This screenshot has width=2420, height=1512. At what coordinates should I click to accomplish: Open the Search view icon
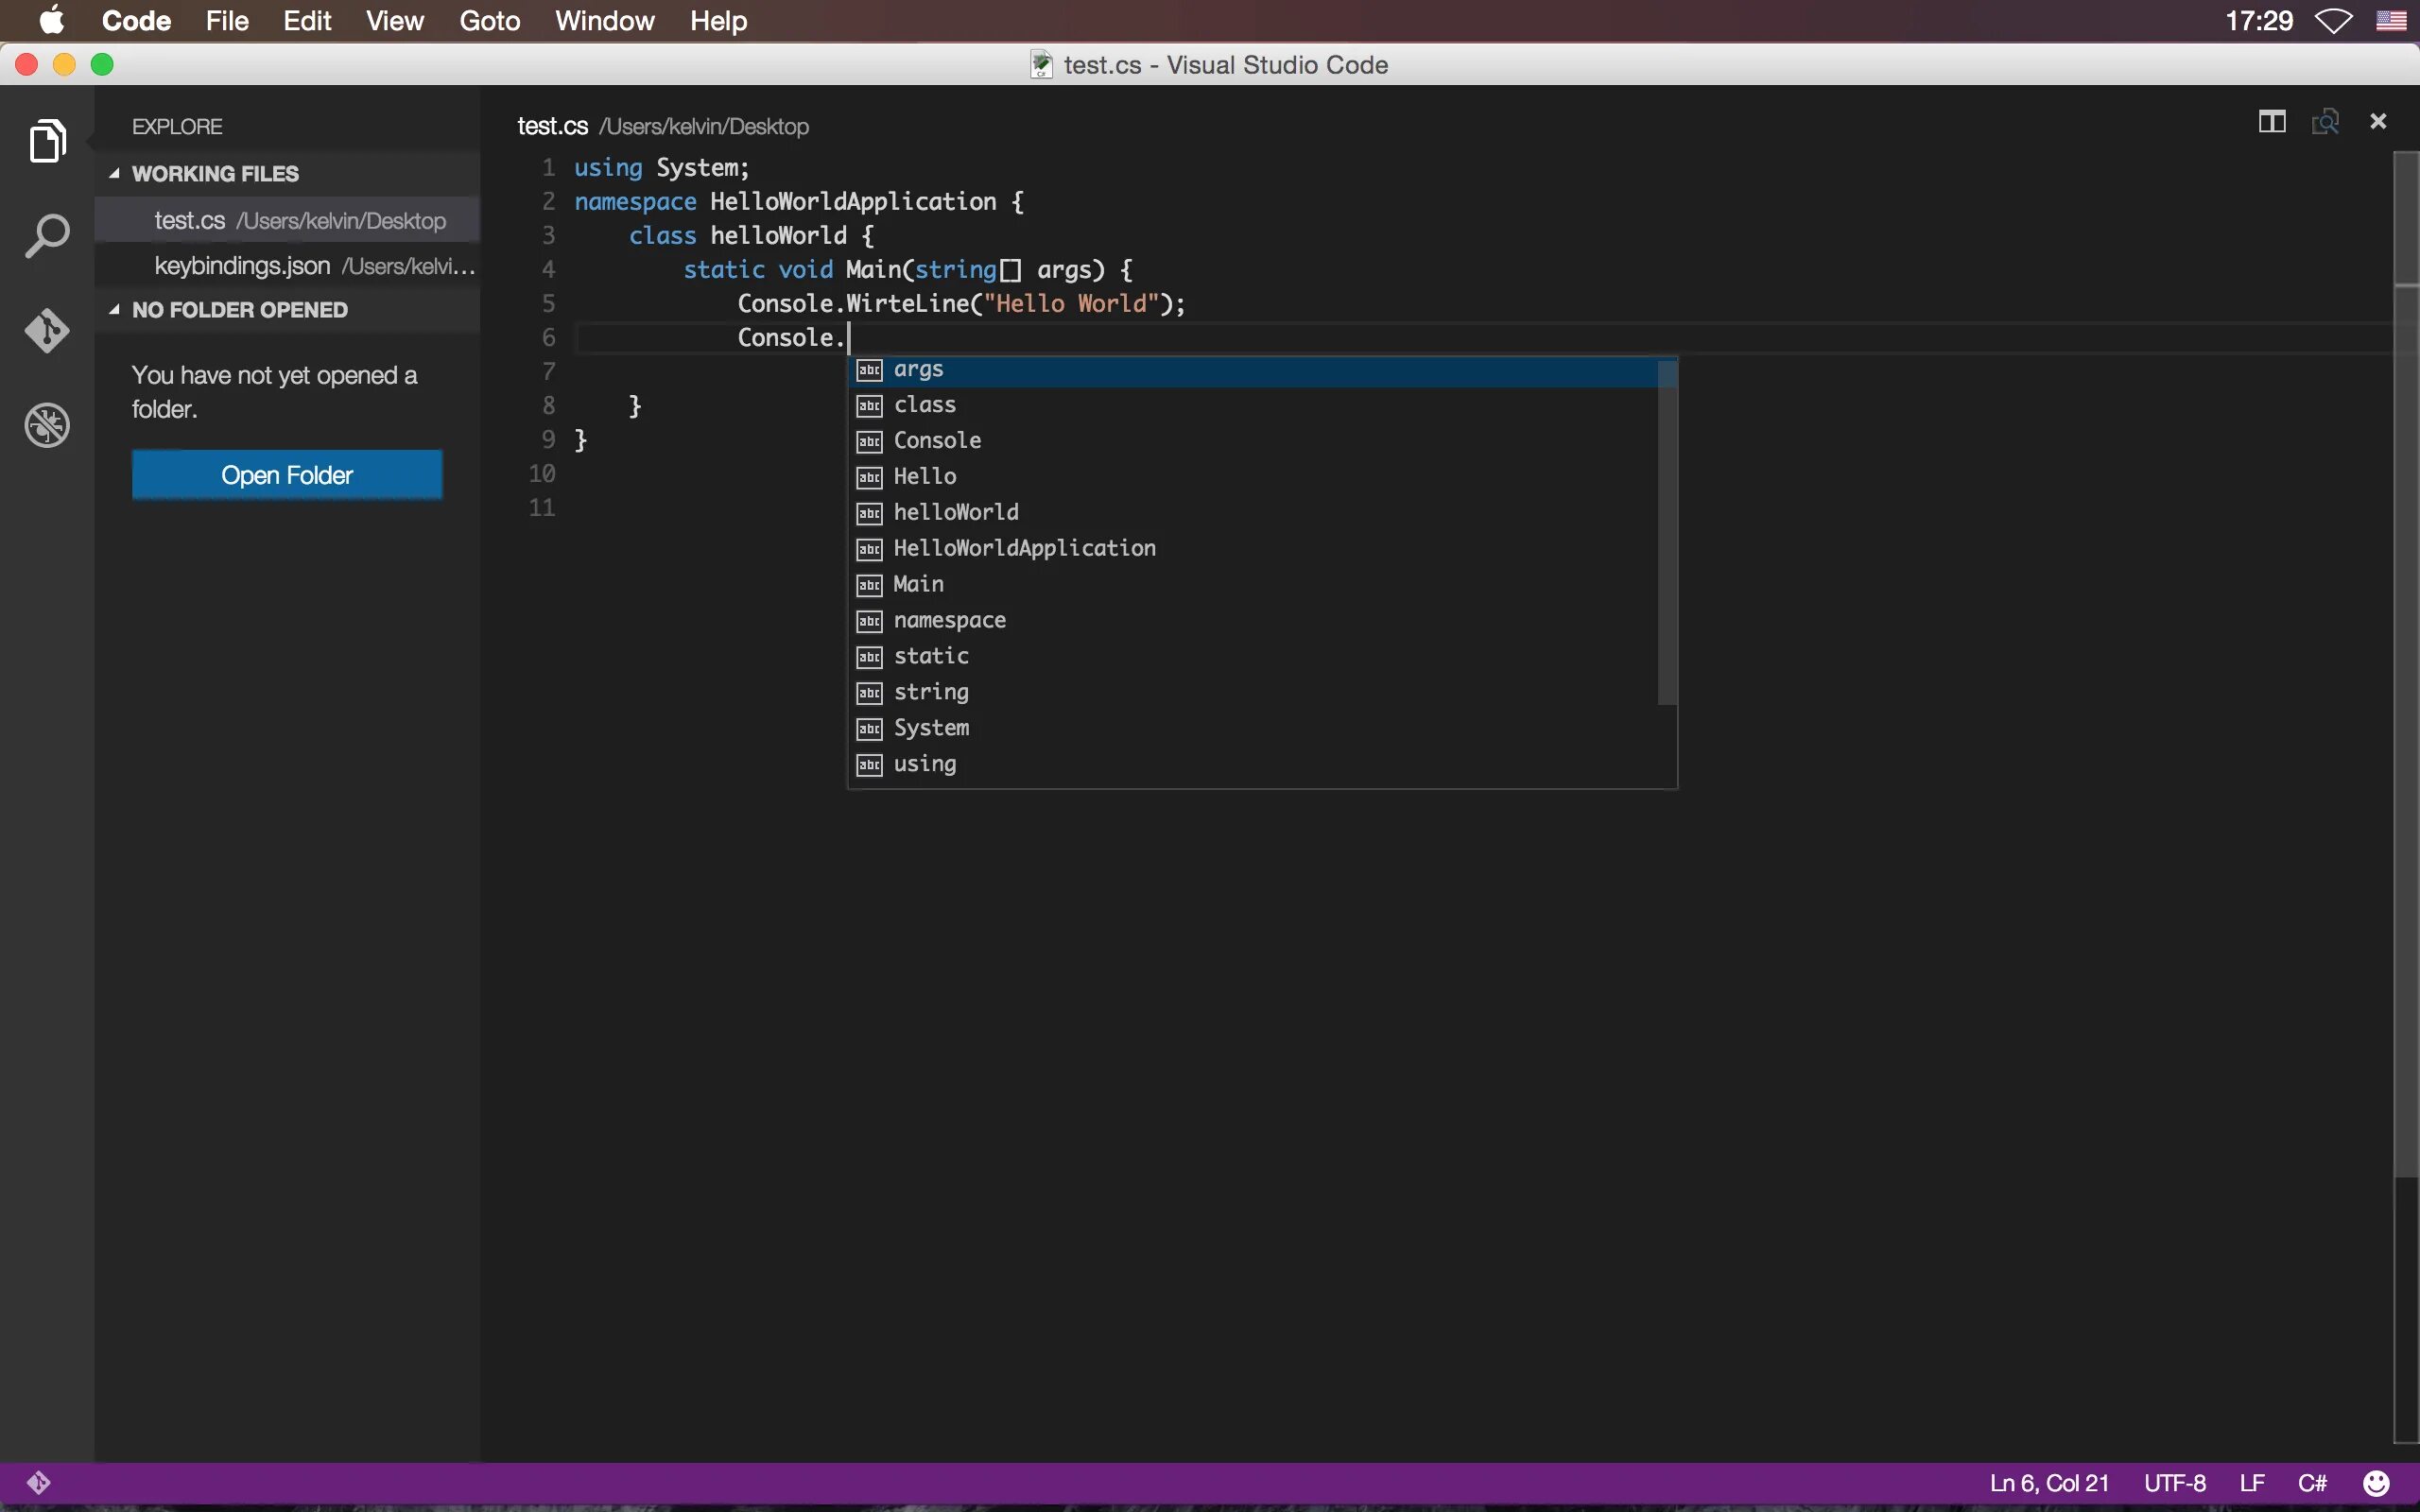tap(47, 236)
